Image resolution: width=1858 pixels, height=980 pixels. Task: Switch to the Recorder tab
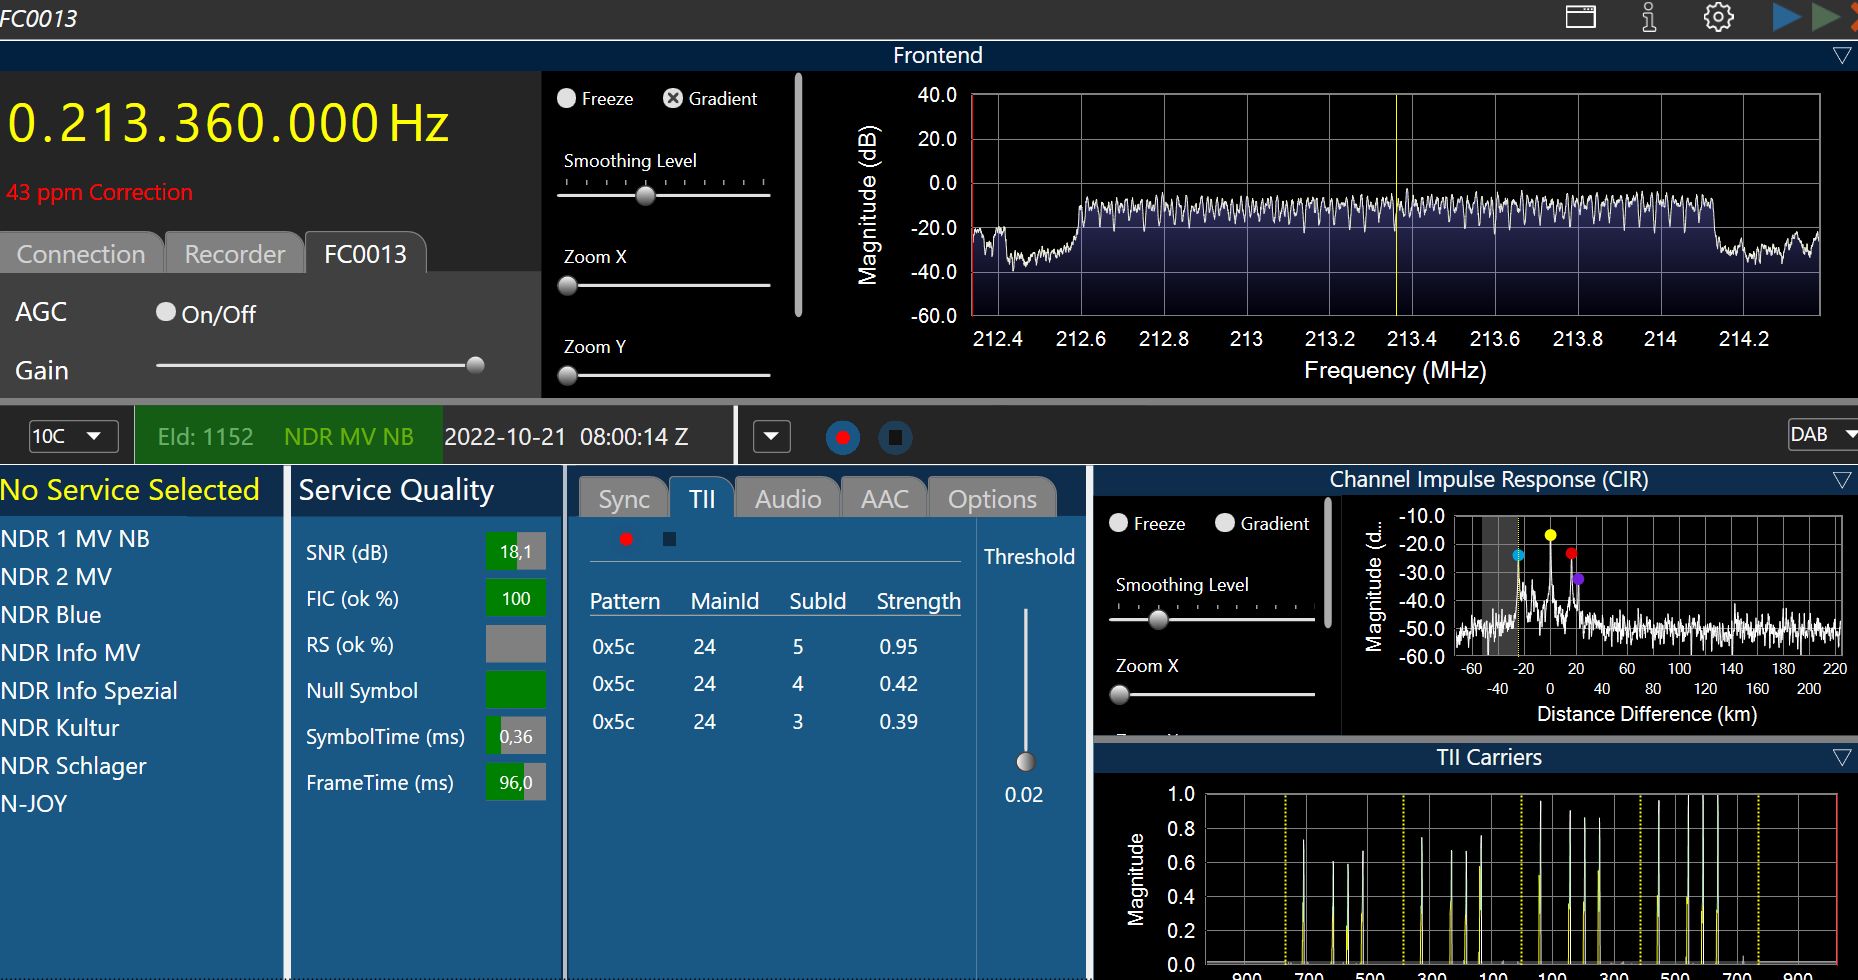coord(234,254)
